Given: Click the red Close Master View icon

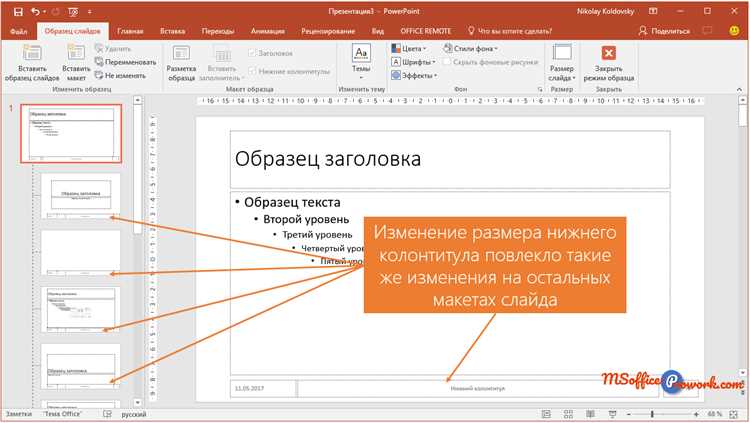Looking at the screenshot, I should point(608,54).
